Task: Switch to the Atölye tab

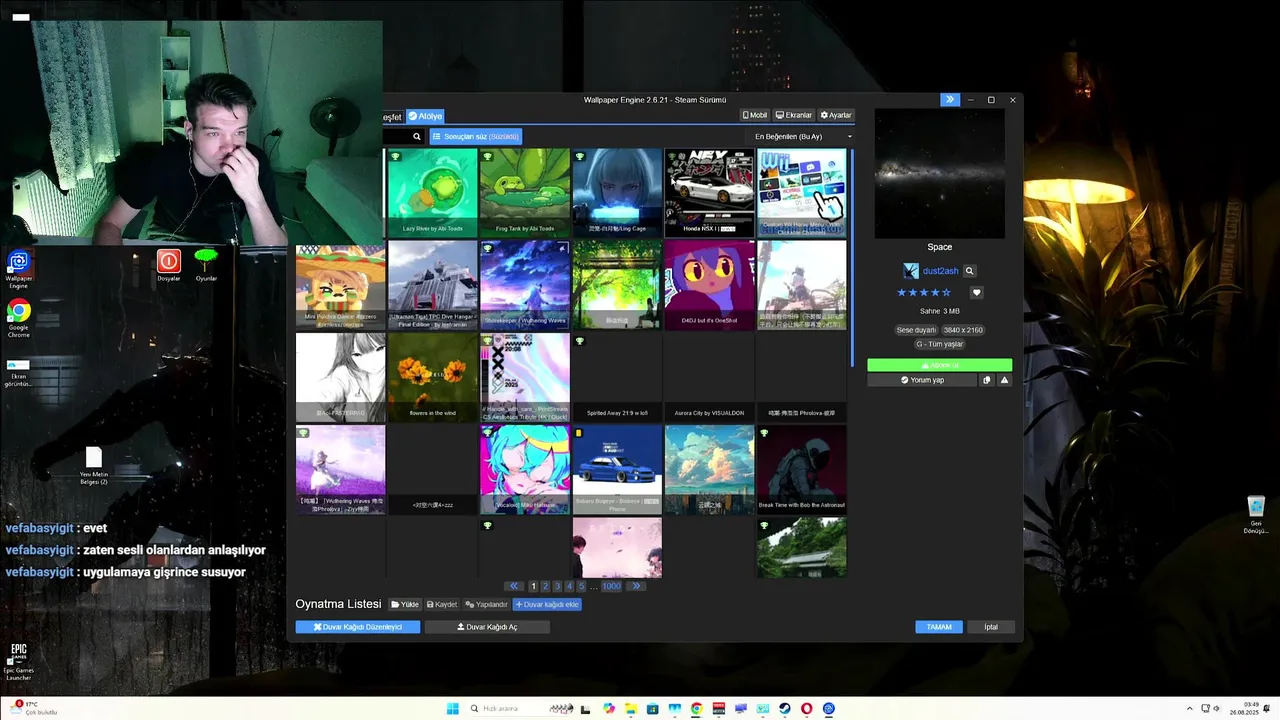Action: point(425,116)
